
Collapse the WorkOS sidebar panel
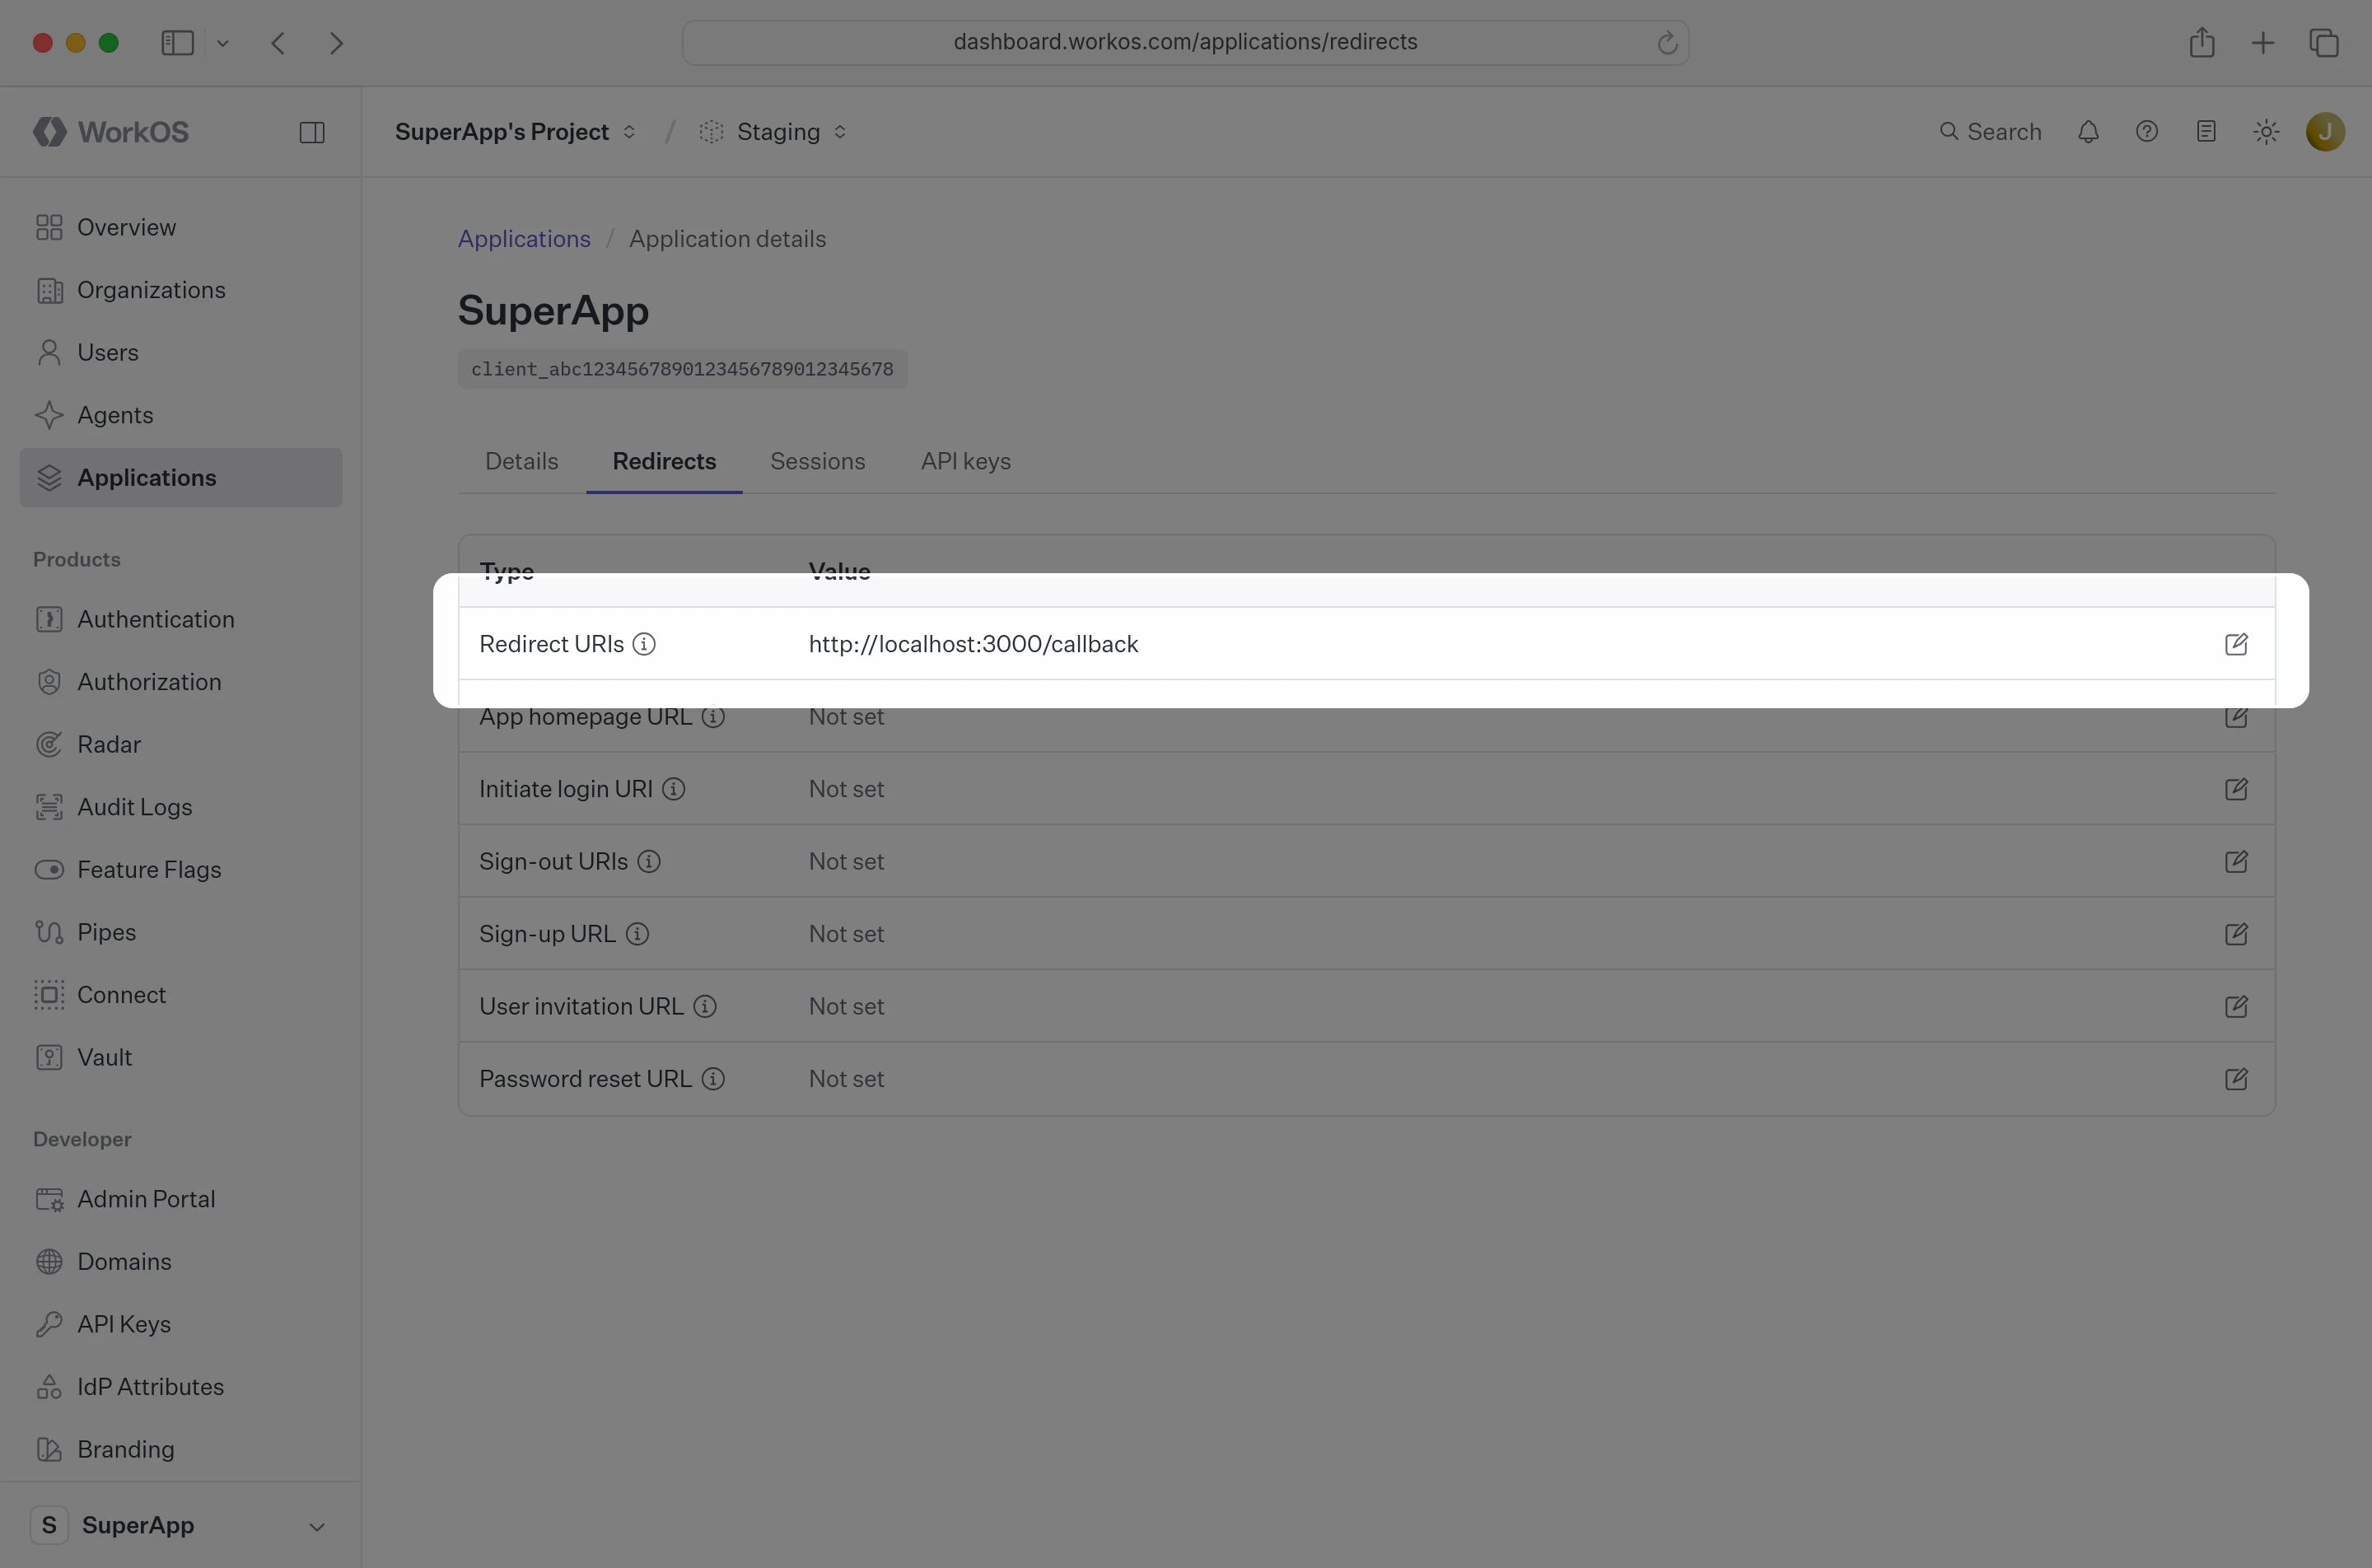point(312,132)
